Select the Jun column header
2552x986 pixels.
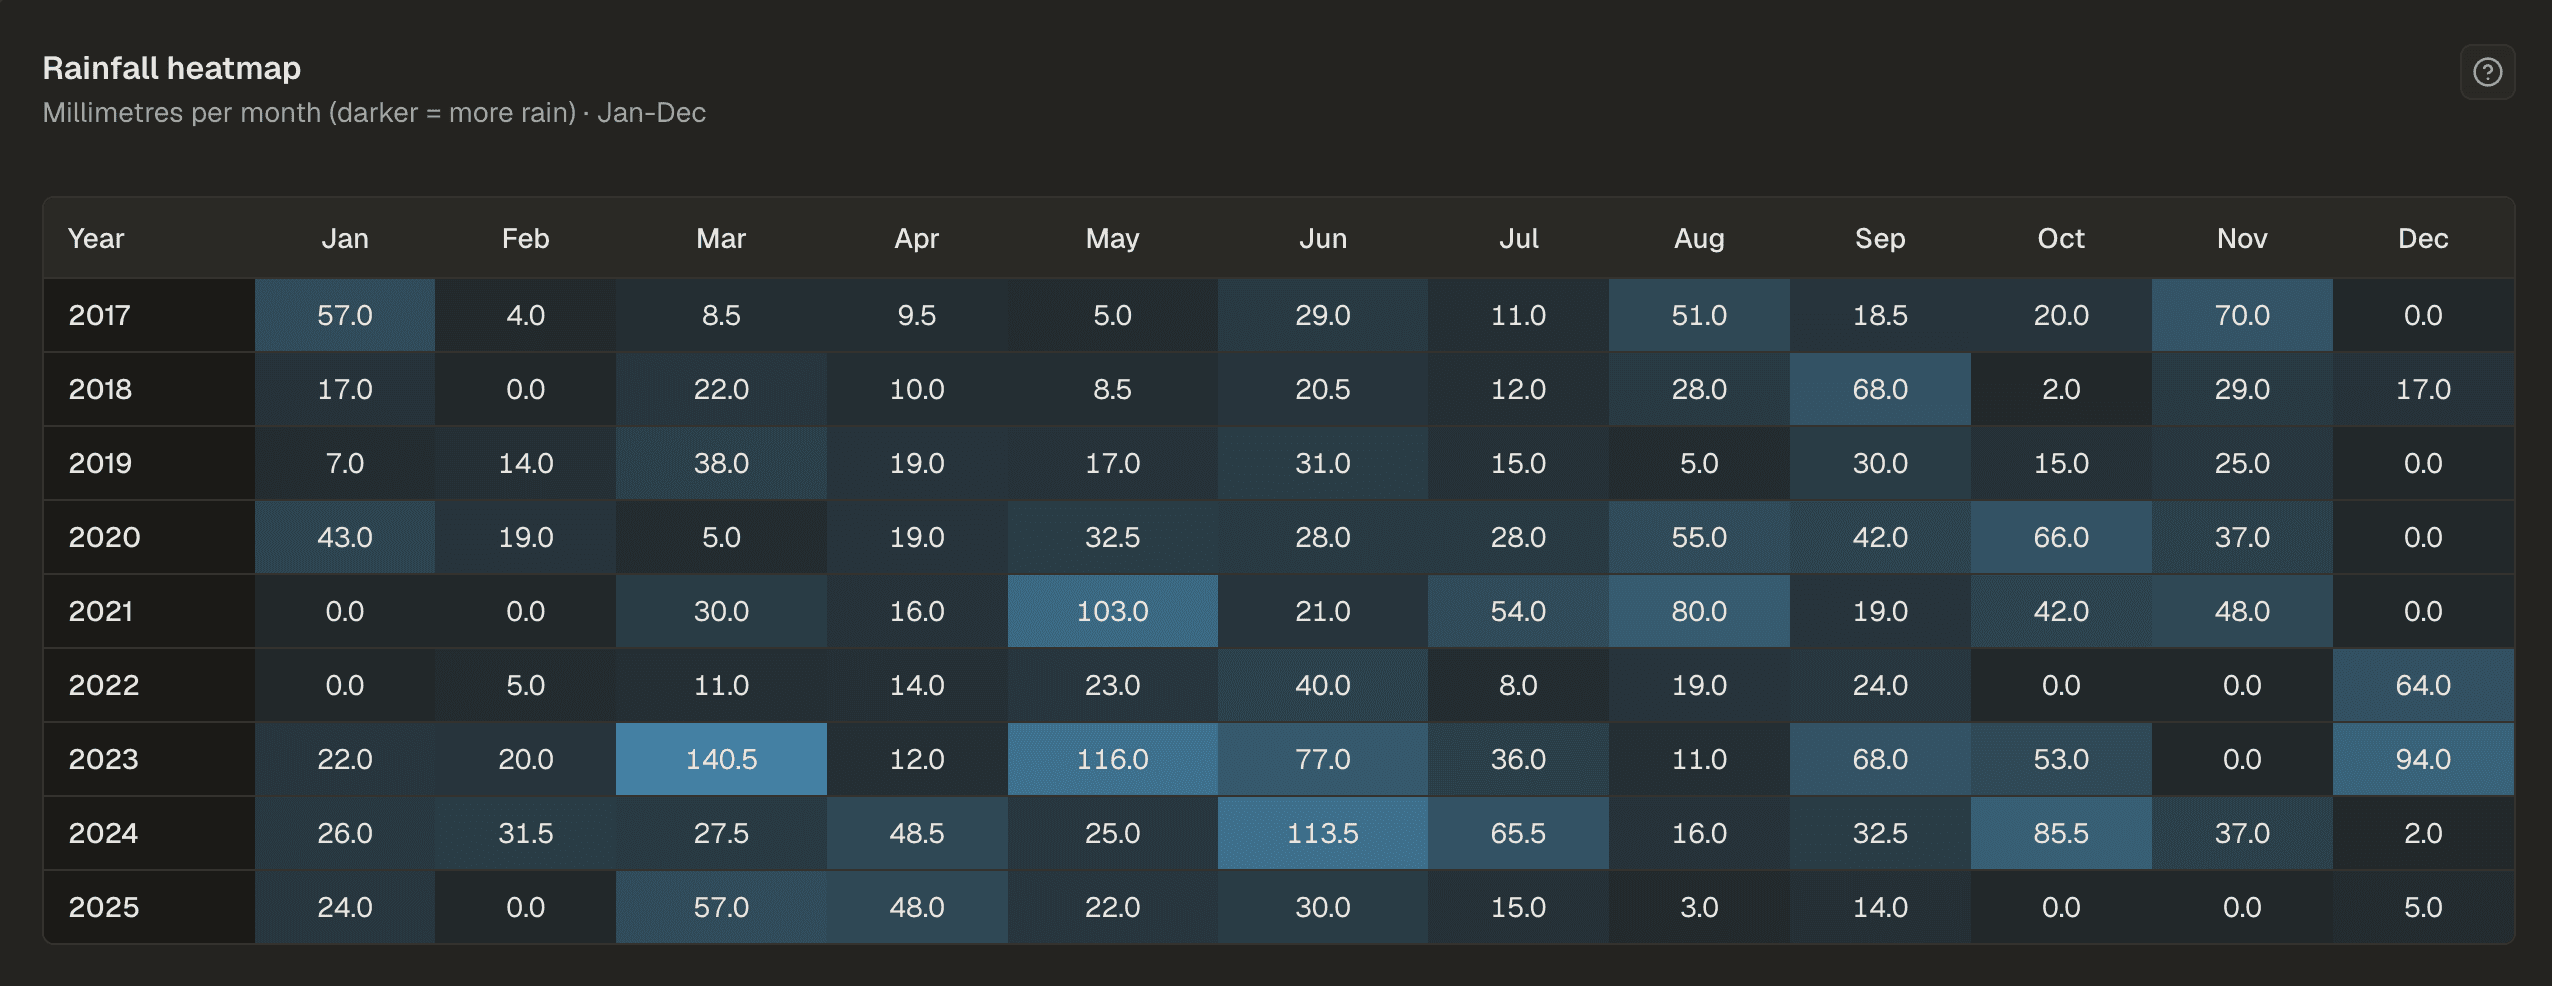(1322, 238)
